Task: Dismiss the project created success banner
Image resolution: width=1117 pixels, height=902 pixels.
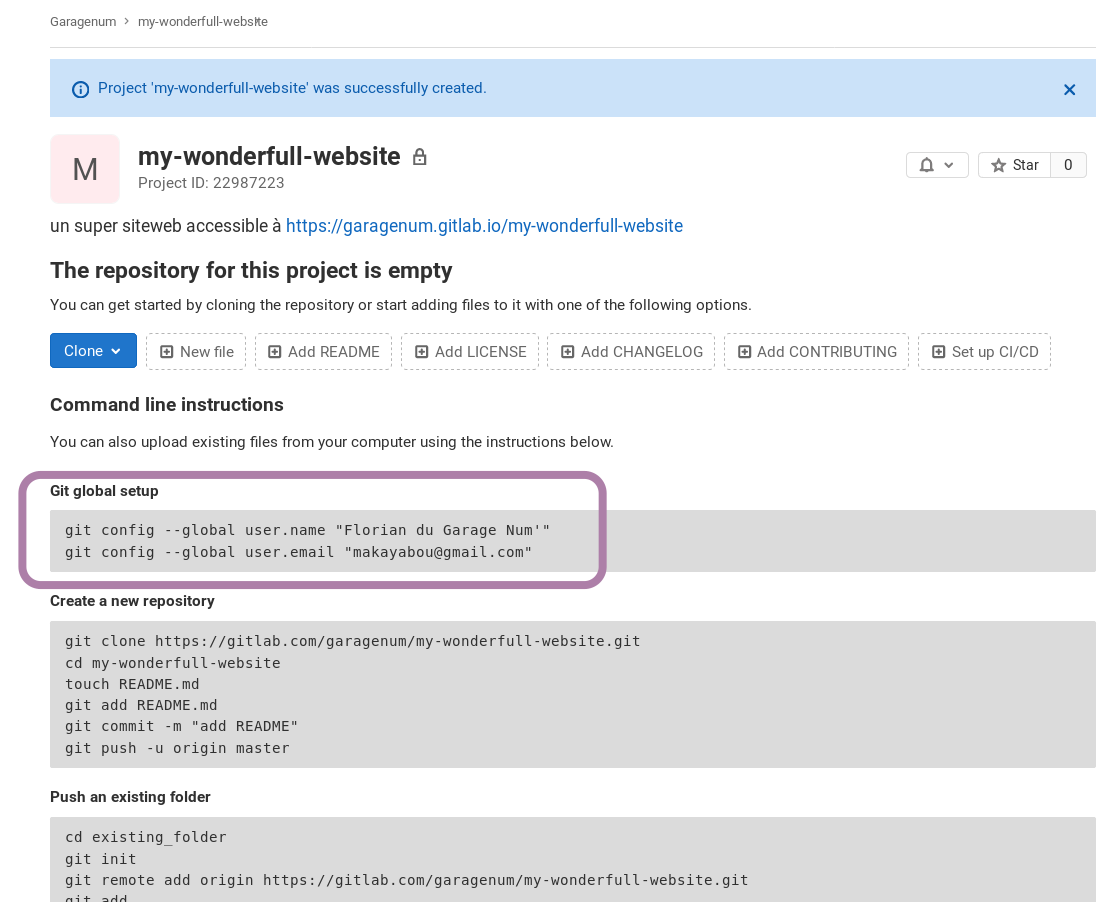Action: point(1069,89)
